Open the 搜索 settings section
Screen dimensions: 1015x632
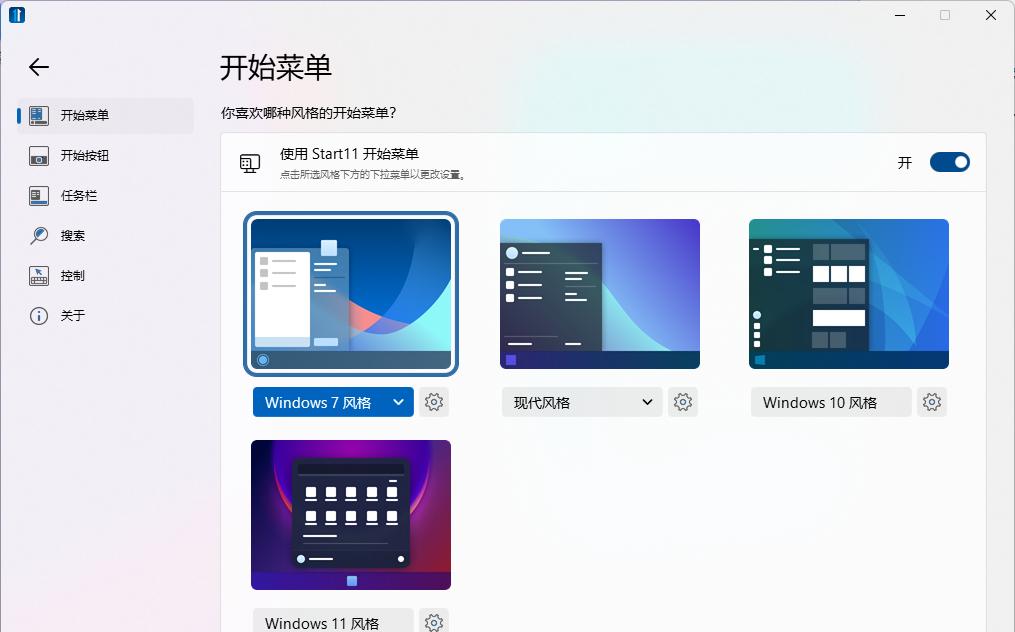pyautogui.click(x=106, y=236)
